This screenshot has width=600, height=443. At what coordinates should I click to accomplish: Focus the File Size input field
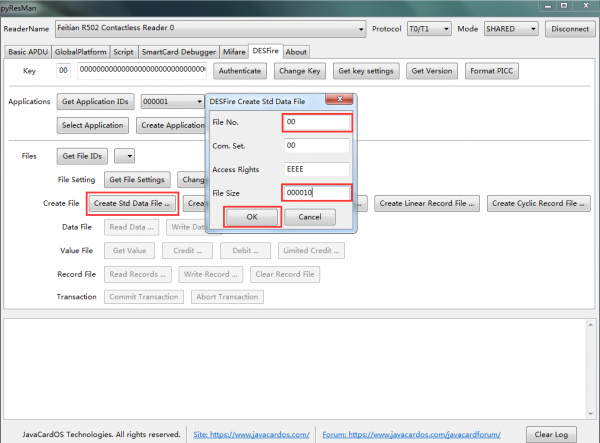(317, 193)
